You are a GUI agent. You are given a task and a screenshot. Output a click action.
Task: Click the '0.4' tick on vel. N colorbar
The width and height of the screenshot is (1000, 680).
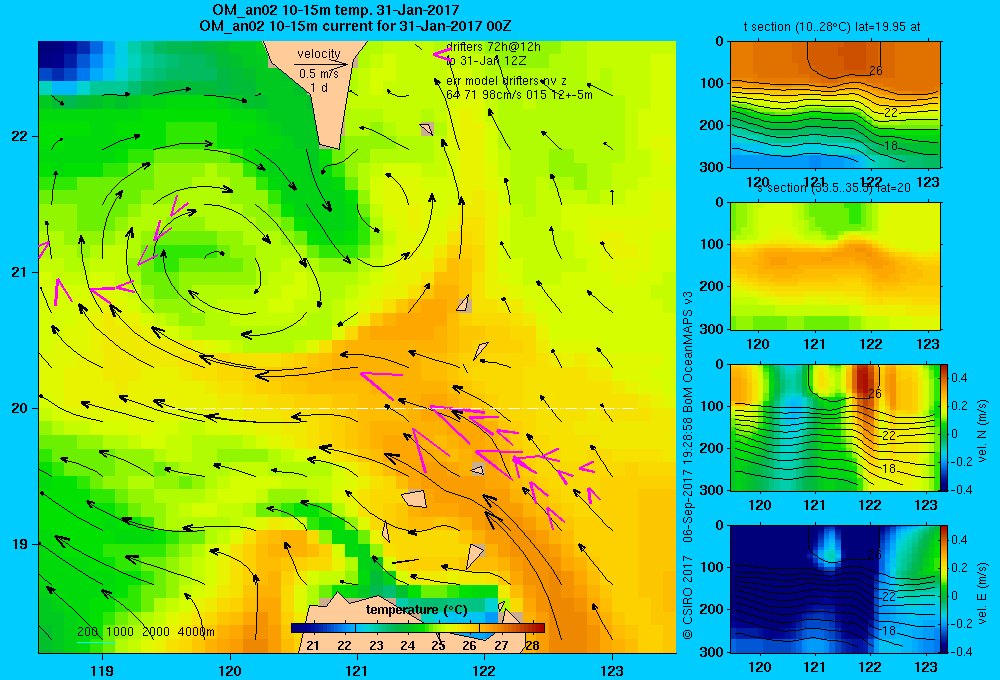pos(959,378)
